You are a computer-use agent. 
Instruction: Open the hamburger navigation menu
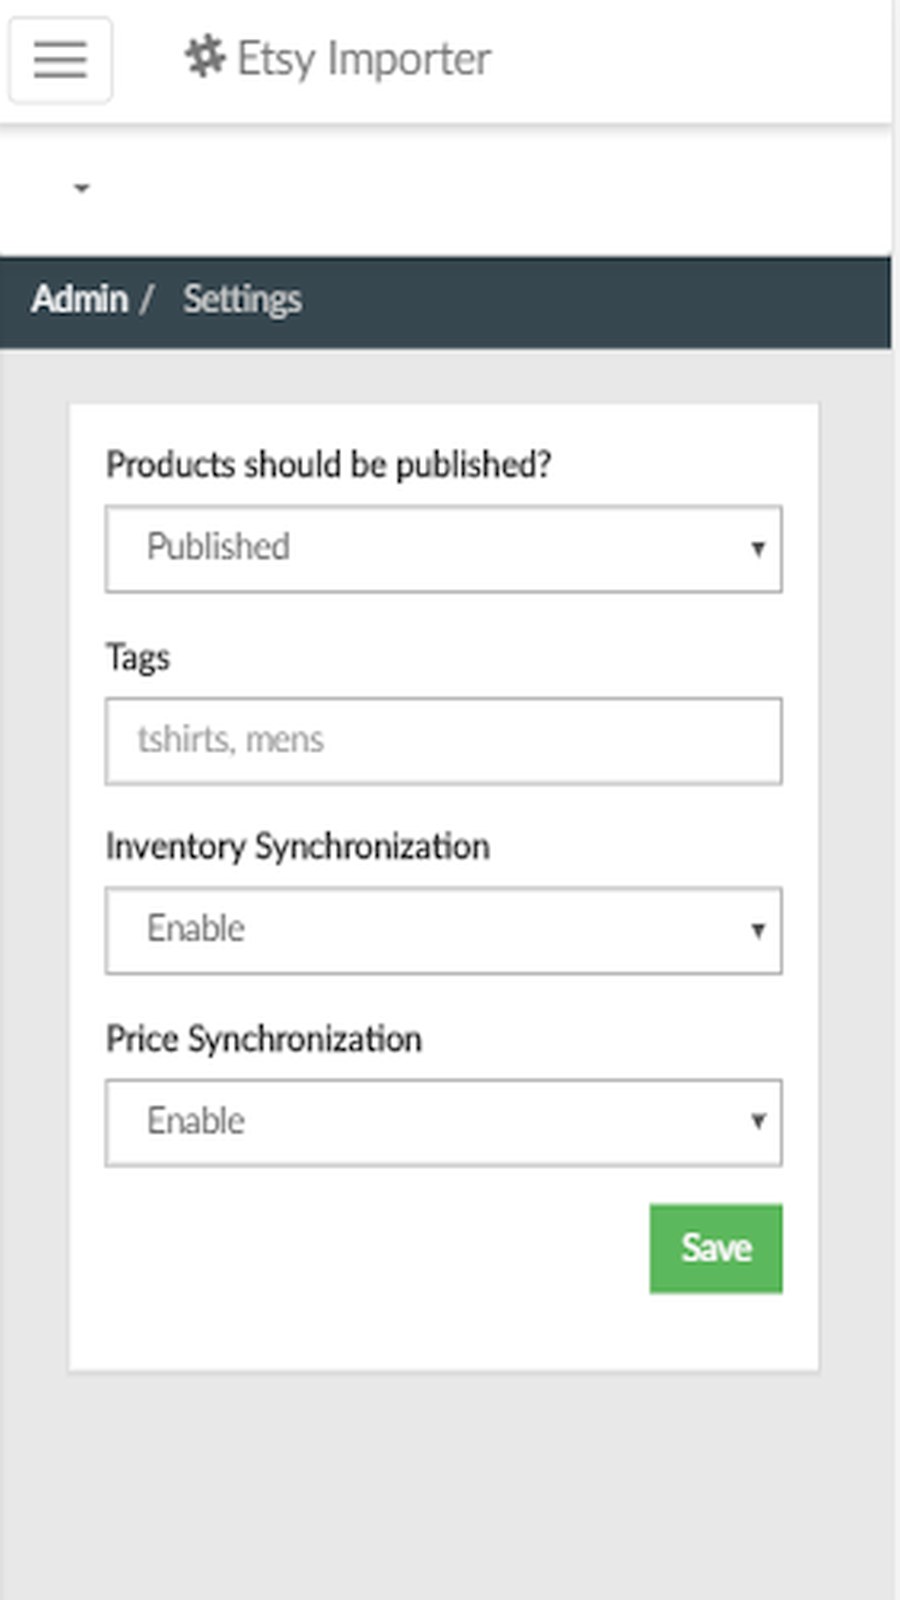60,60
